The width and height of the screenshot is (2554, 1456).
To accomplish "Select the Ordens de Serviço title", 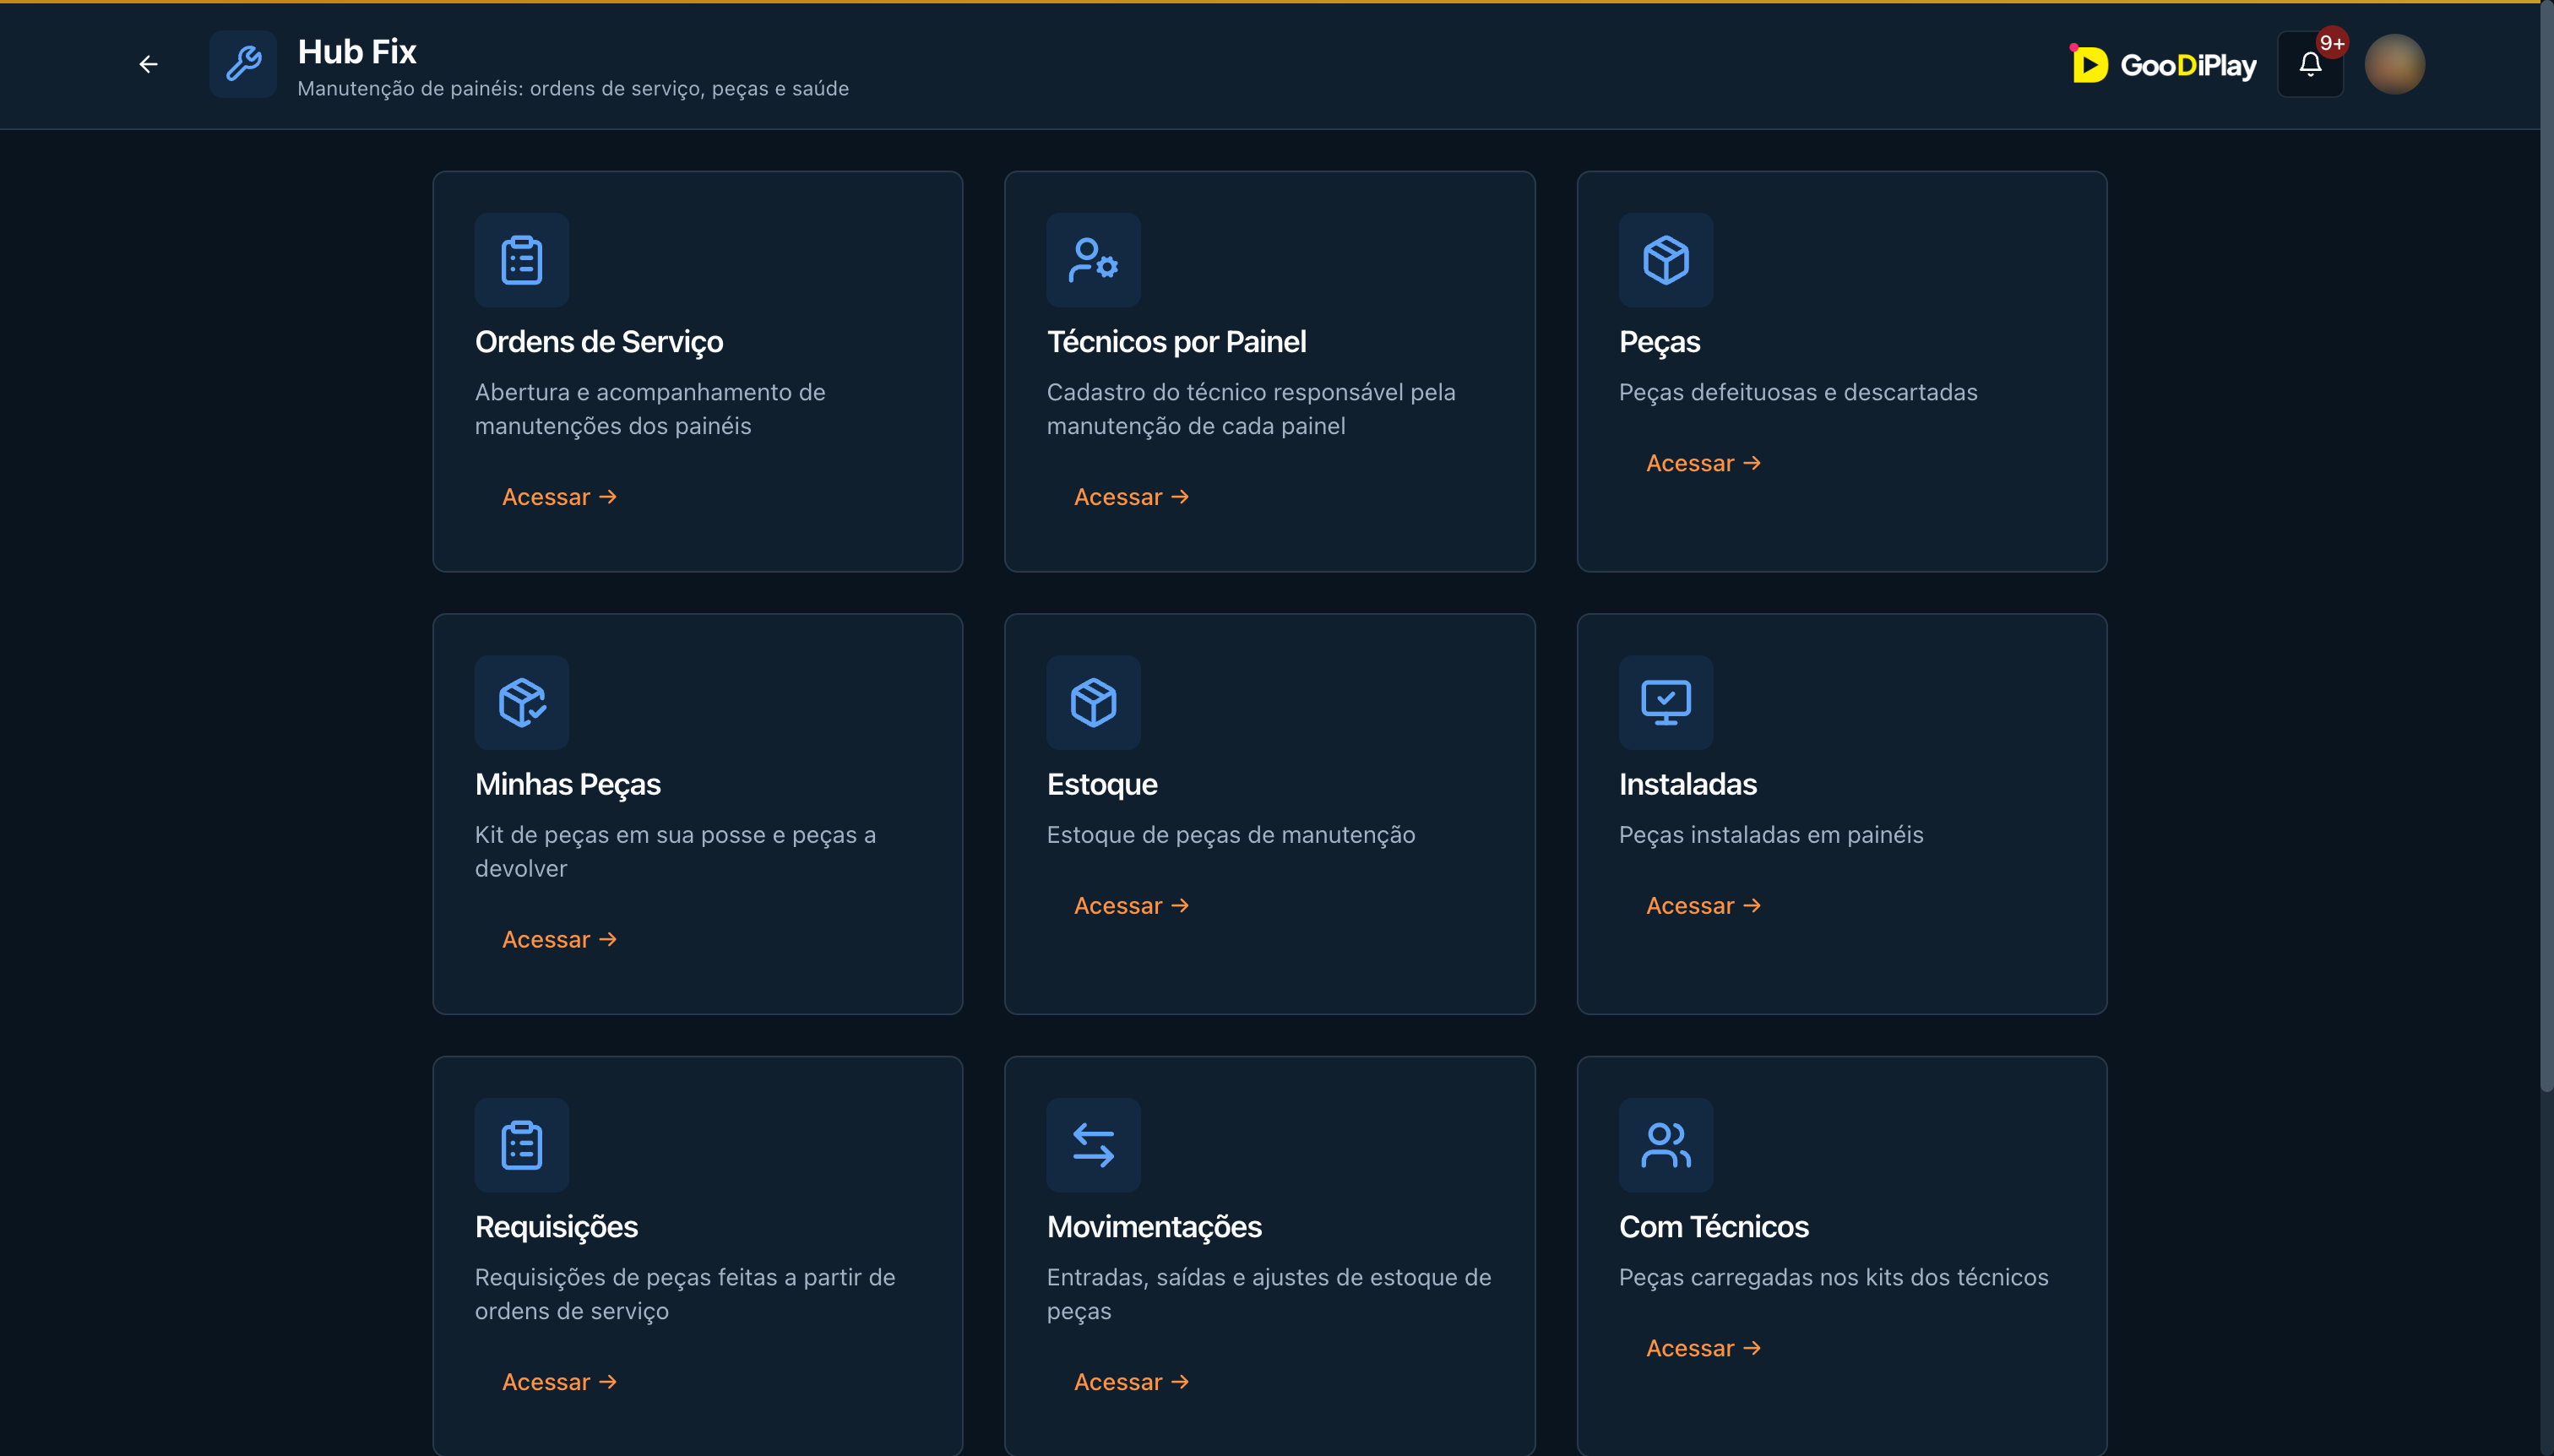I will (599, 342).
